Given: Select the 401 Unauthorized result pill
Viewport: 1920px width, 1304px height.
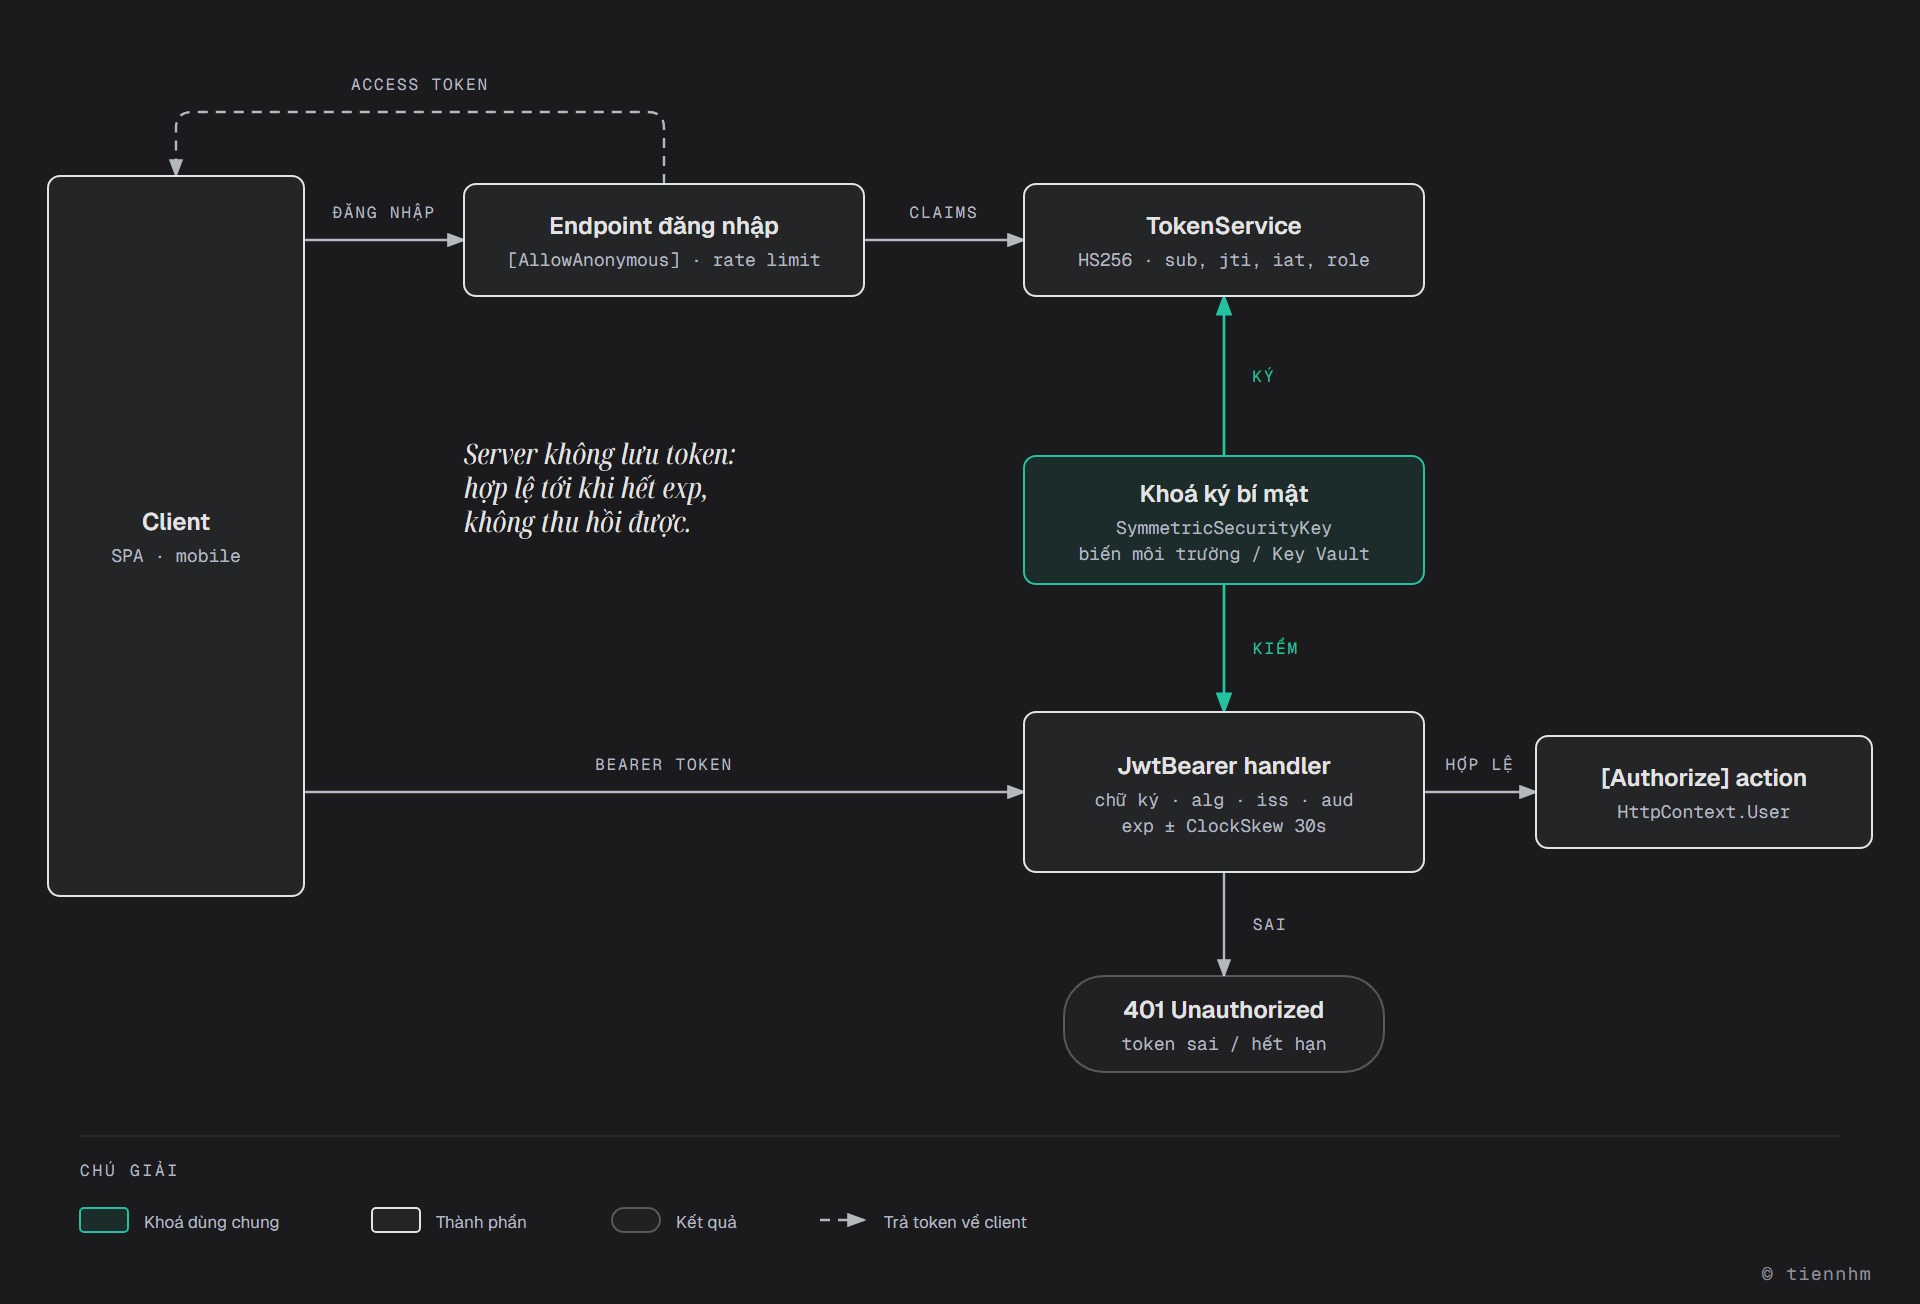Looking at the screenshot, I should (x=1224, y=1024).
